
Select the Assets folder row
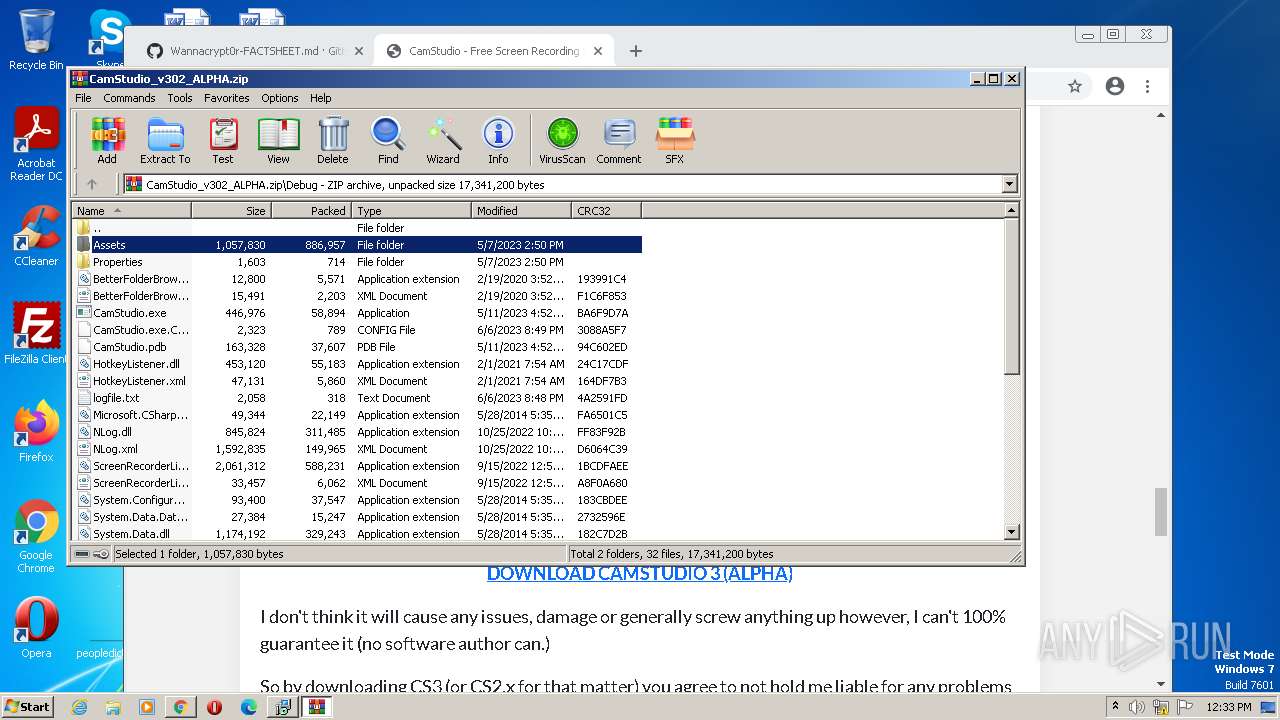(x=358, y=245)
